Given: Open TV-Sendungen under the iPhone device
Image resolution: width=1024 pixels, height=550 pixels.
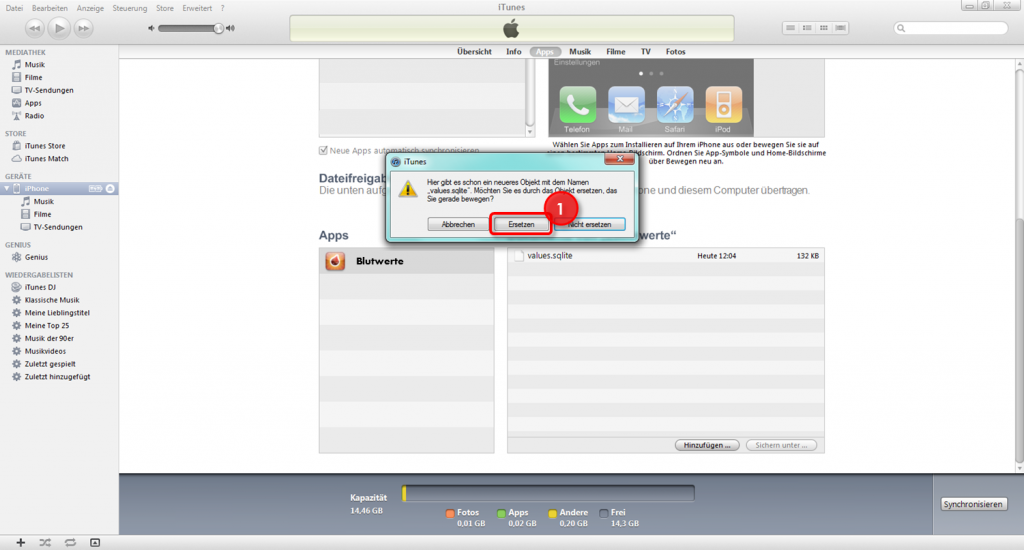Looking at the screenshot, I should click(x=59, y=227).
